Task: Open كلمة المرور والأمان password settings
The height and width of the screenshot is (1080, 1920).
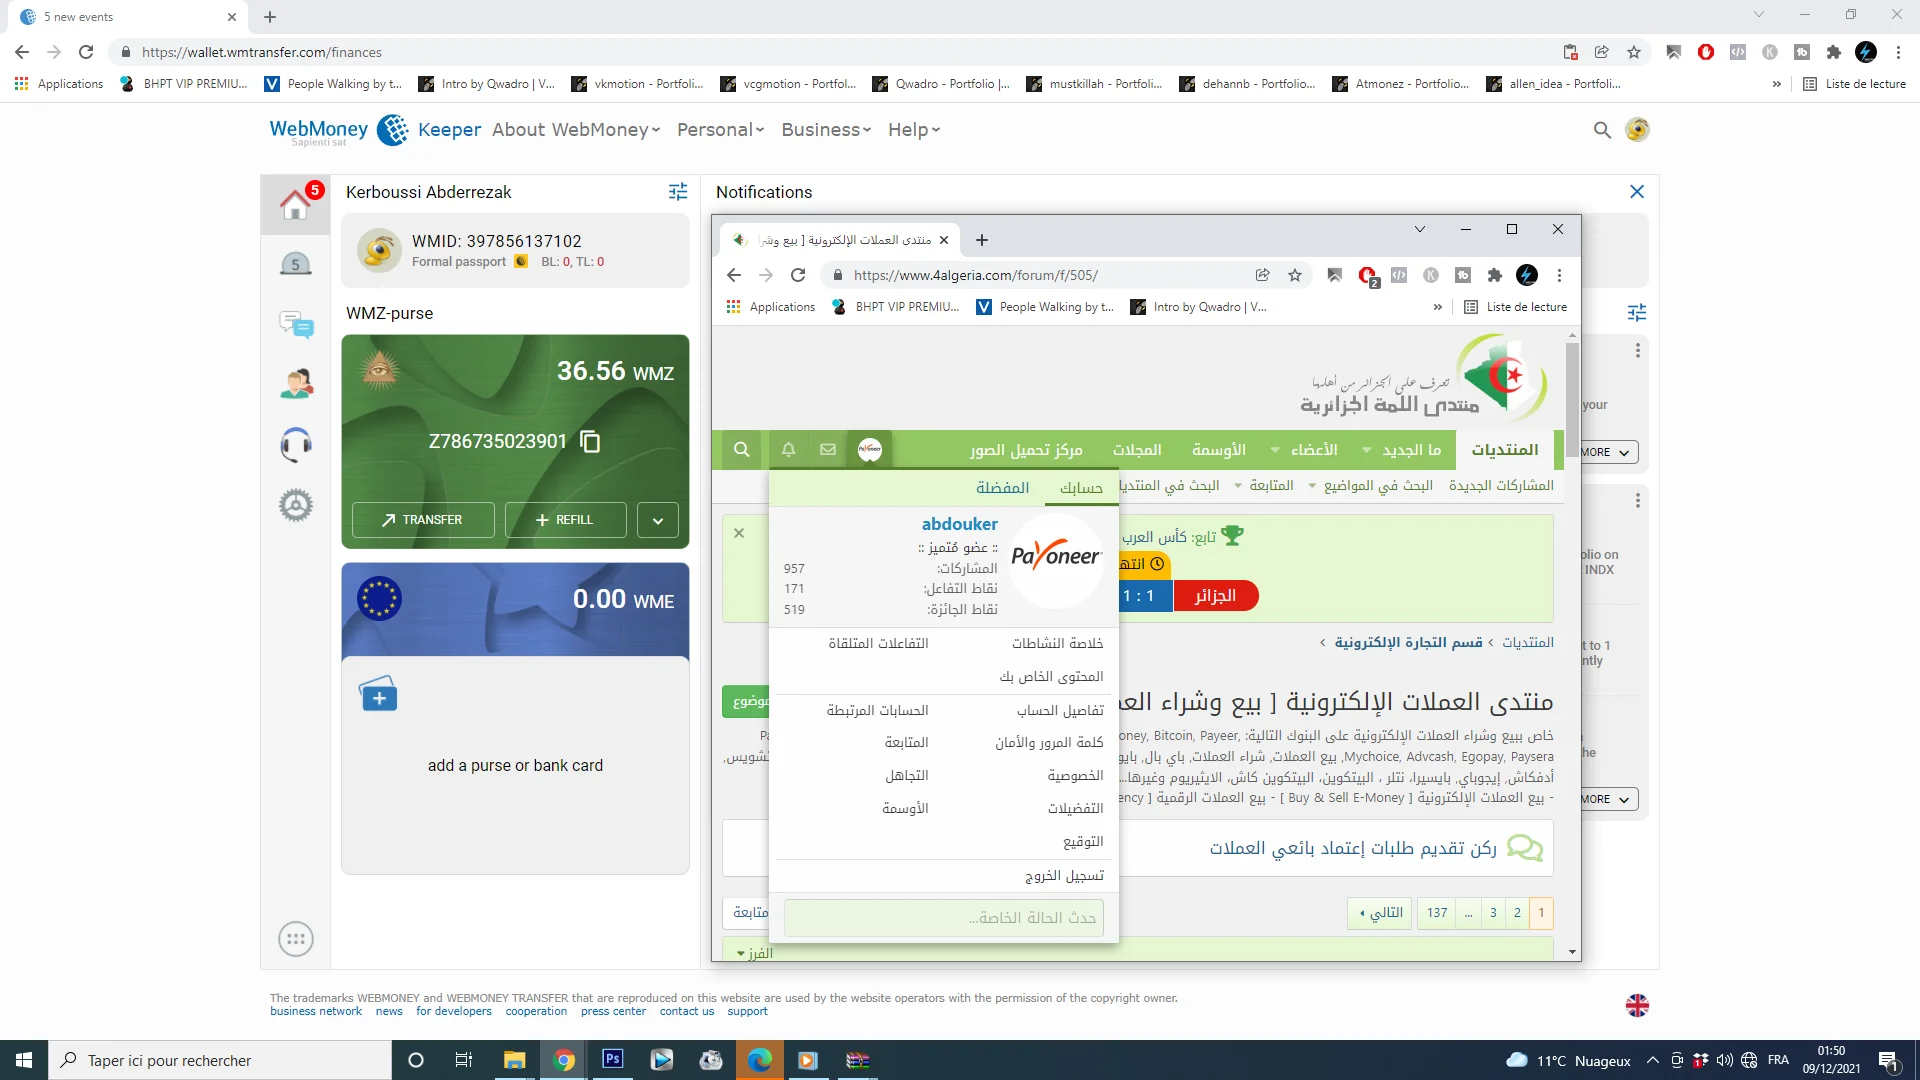Action: 1049,743
